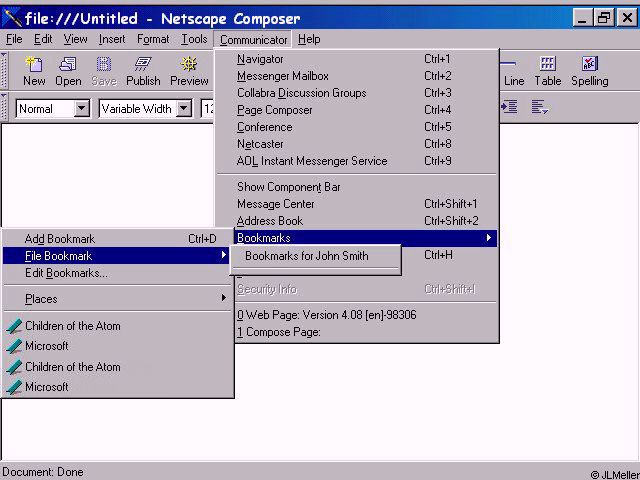Click the Document: Done status text

click(x=43, y=472)
